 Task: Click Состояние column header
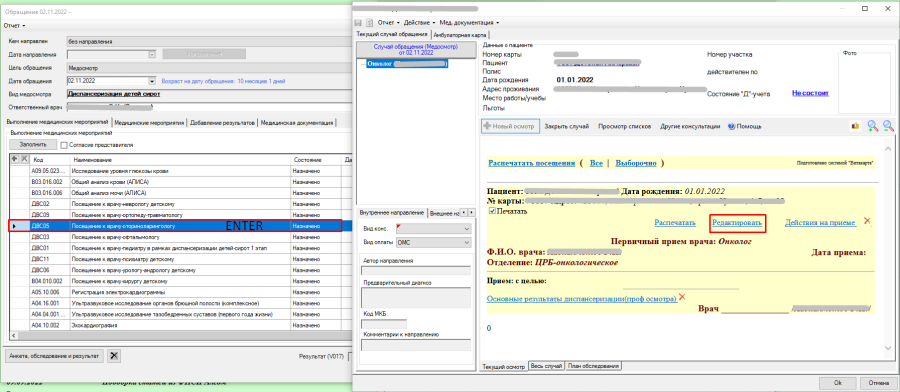(x=316, y=159)
